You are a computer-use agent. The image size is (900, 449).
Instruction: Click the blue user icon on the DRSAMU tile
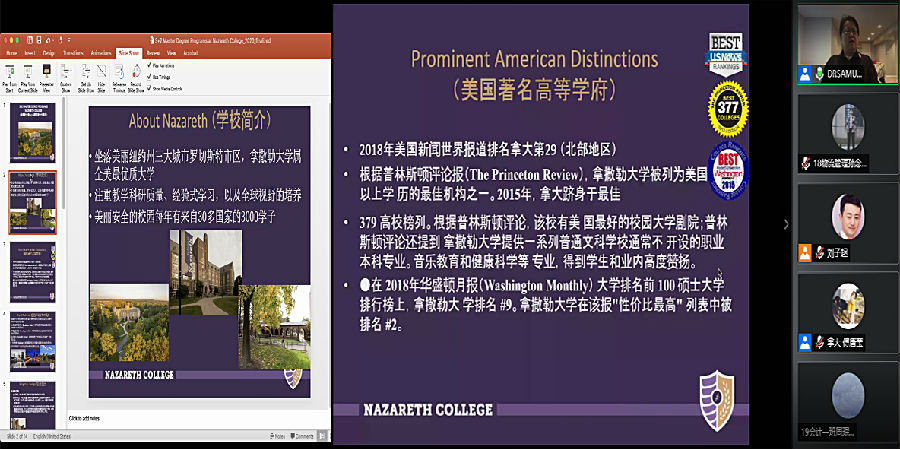(x=805, y=75)
